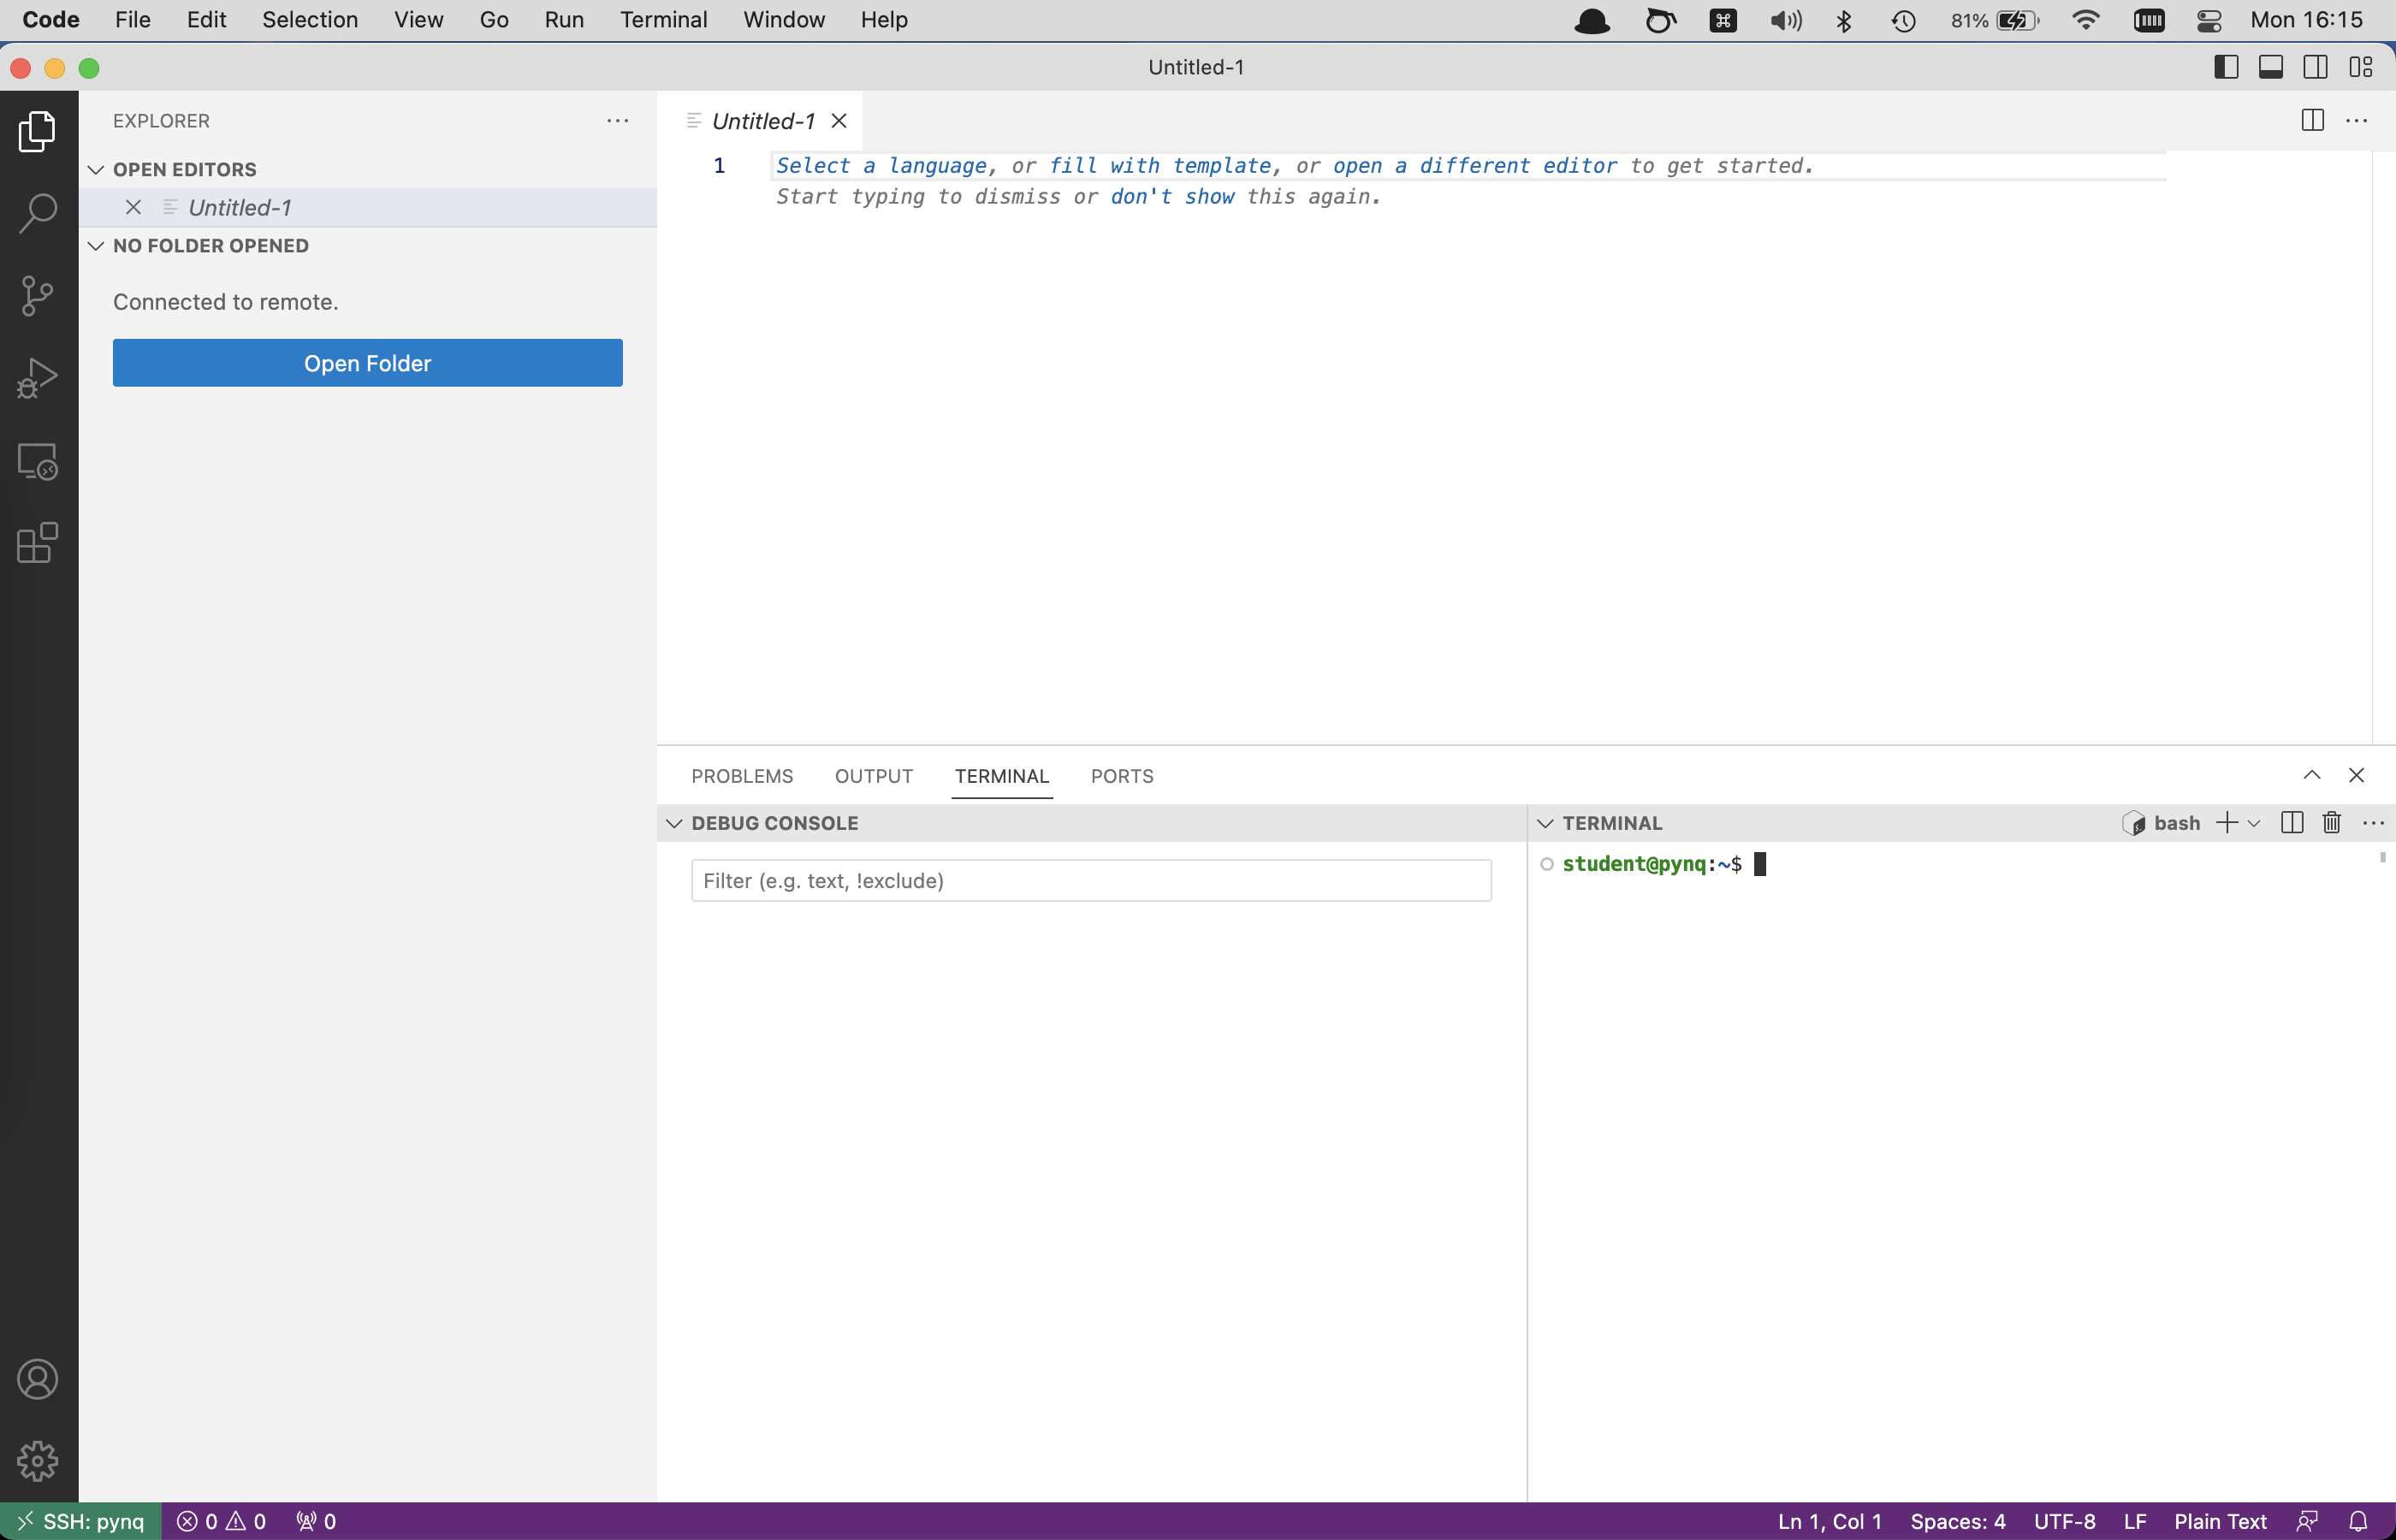Open the Run menu
The width and height of the screenshot is (2396, 1540).
tap(564, 20)
